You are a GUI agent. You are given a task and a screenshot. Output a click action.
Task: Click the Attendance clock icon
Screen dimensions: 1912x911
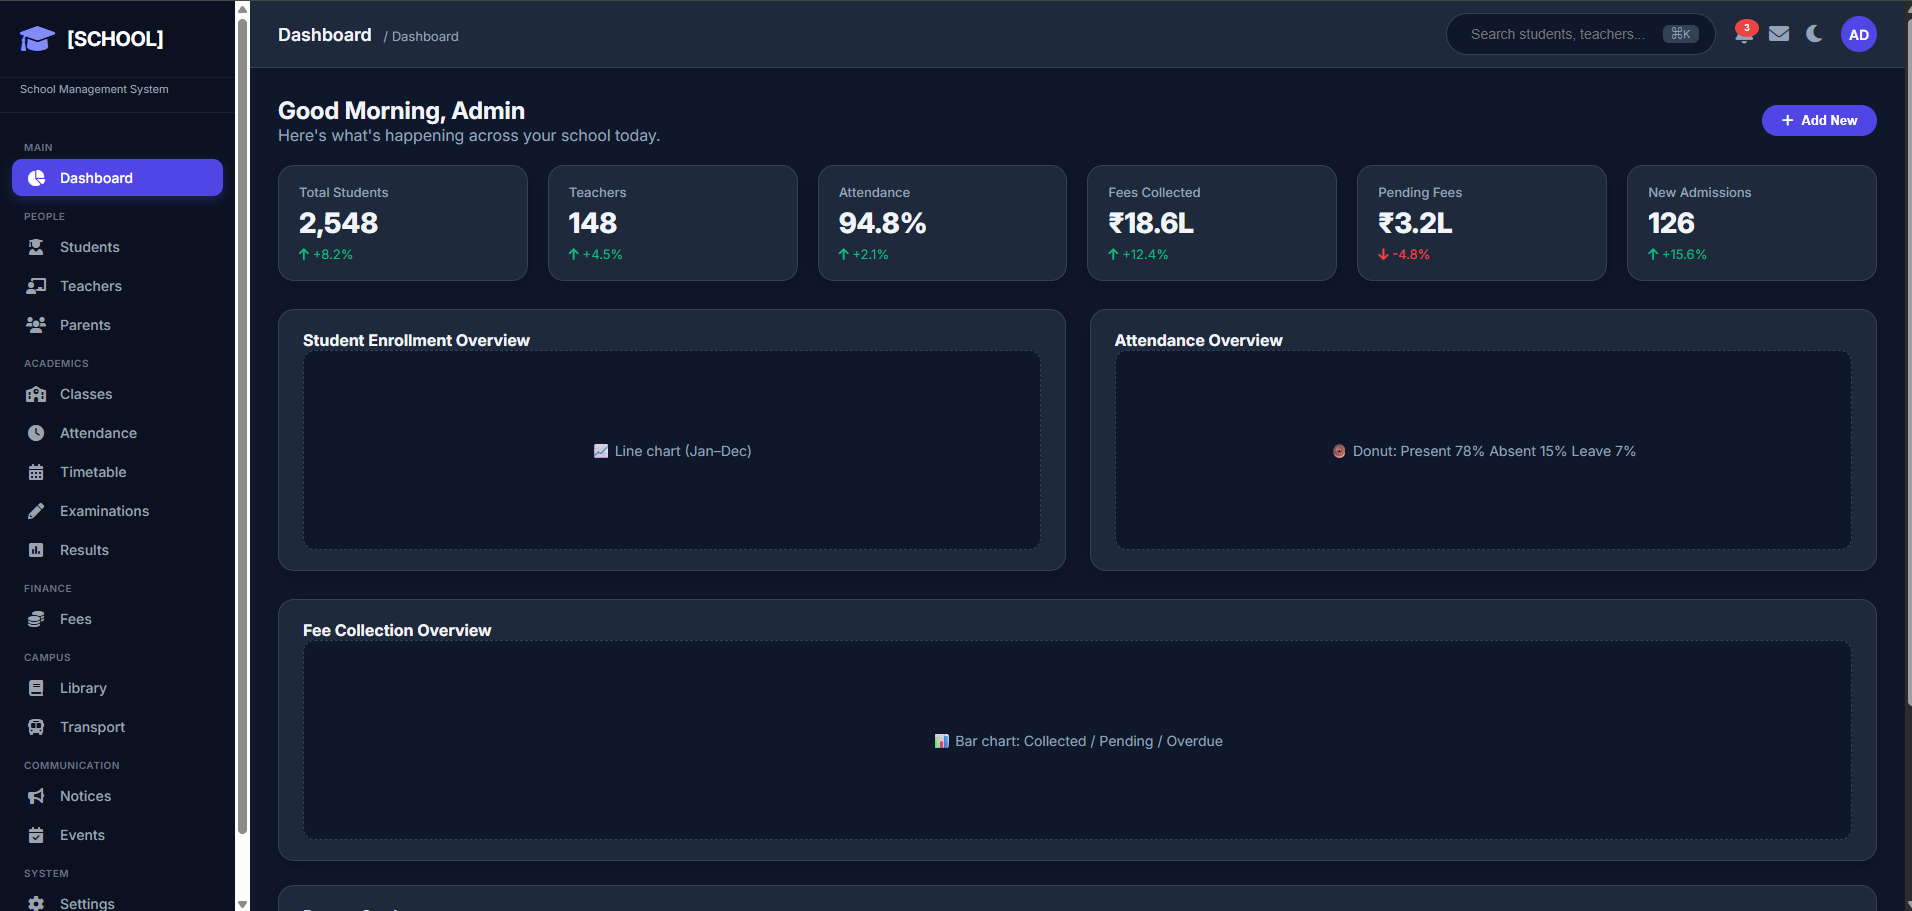(36, 433)
